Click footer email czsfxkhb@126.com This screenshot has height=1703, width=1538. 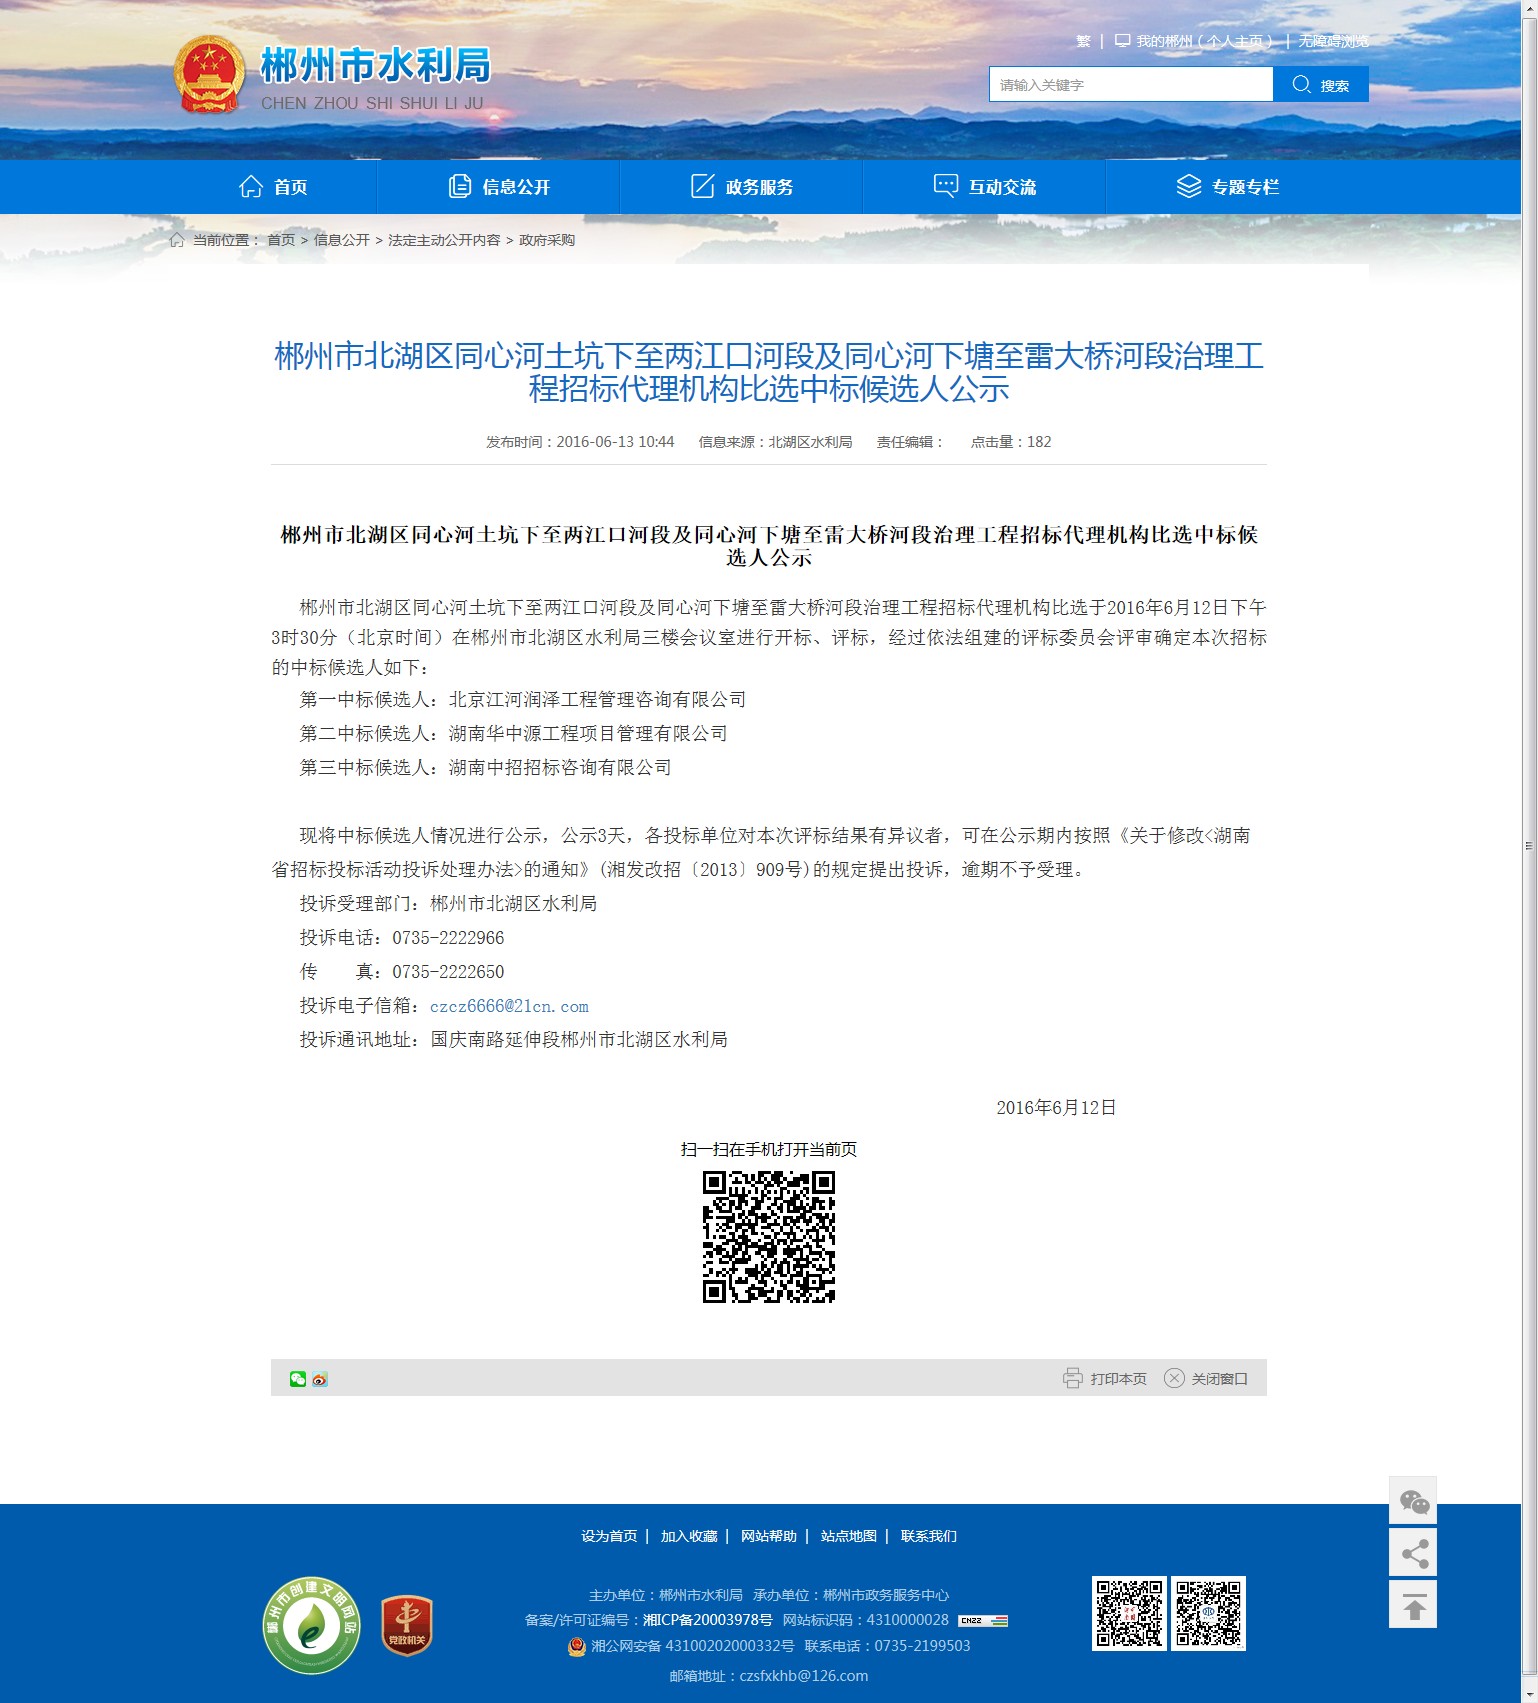803,1676
